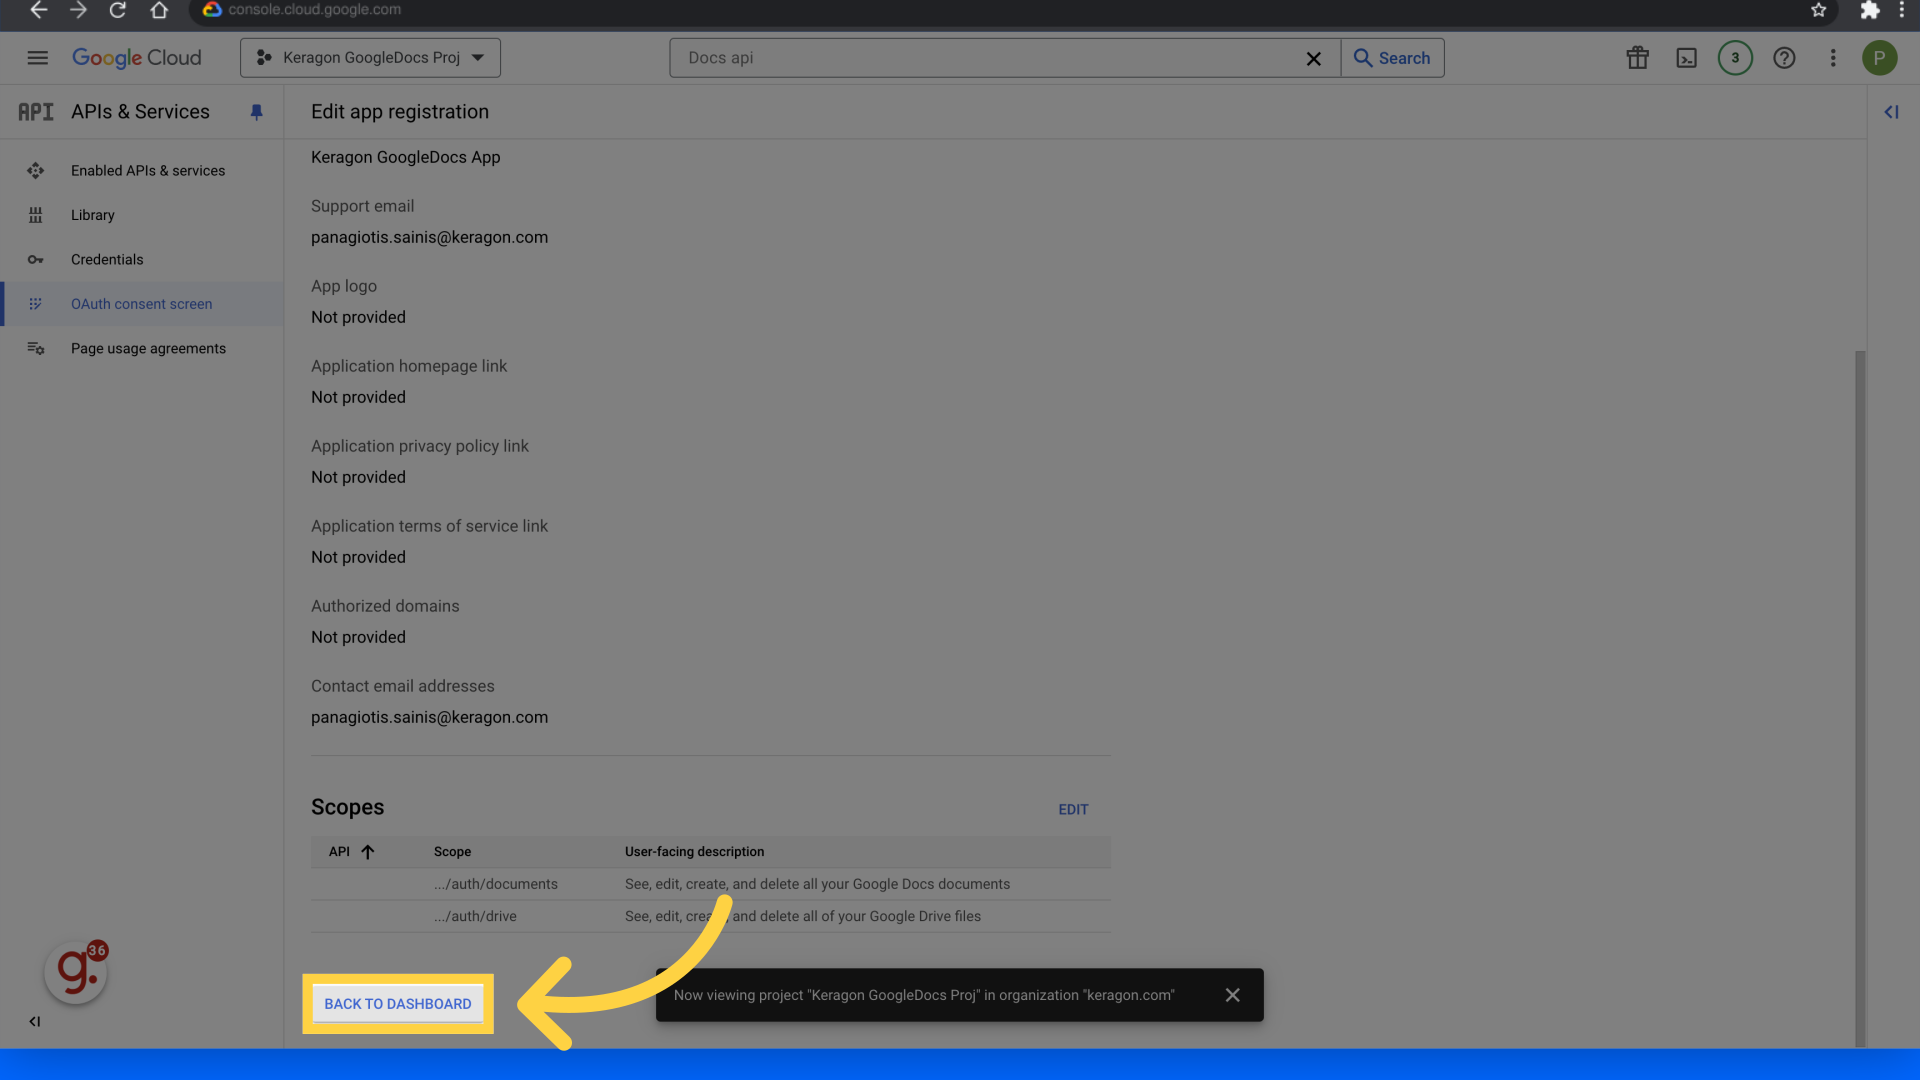Open the floating g. widget
Viewport: 1920px width, 1080px height.
point(76,971)
